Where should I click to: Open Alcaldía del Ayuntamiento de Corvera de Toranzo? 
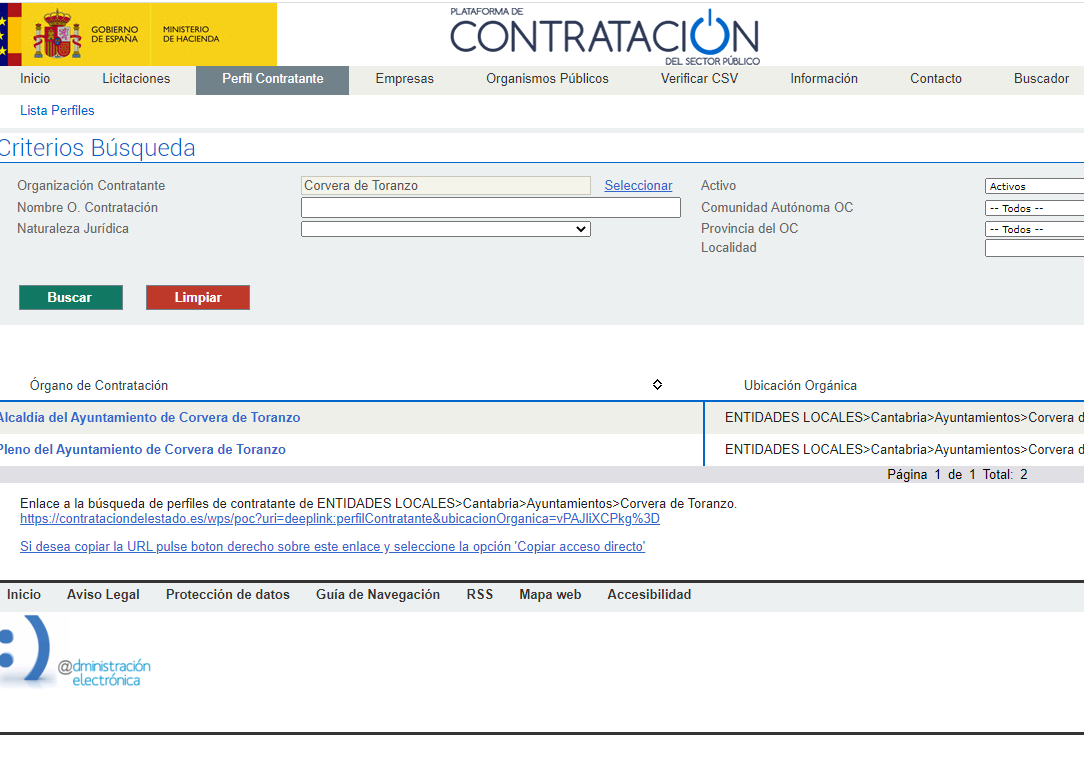(149, 418)
